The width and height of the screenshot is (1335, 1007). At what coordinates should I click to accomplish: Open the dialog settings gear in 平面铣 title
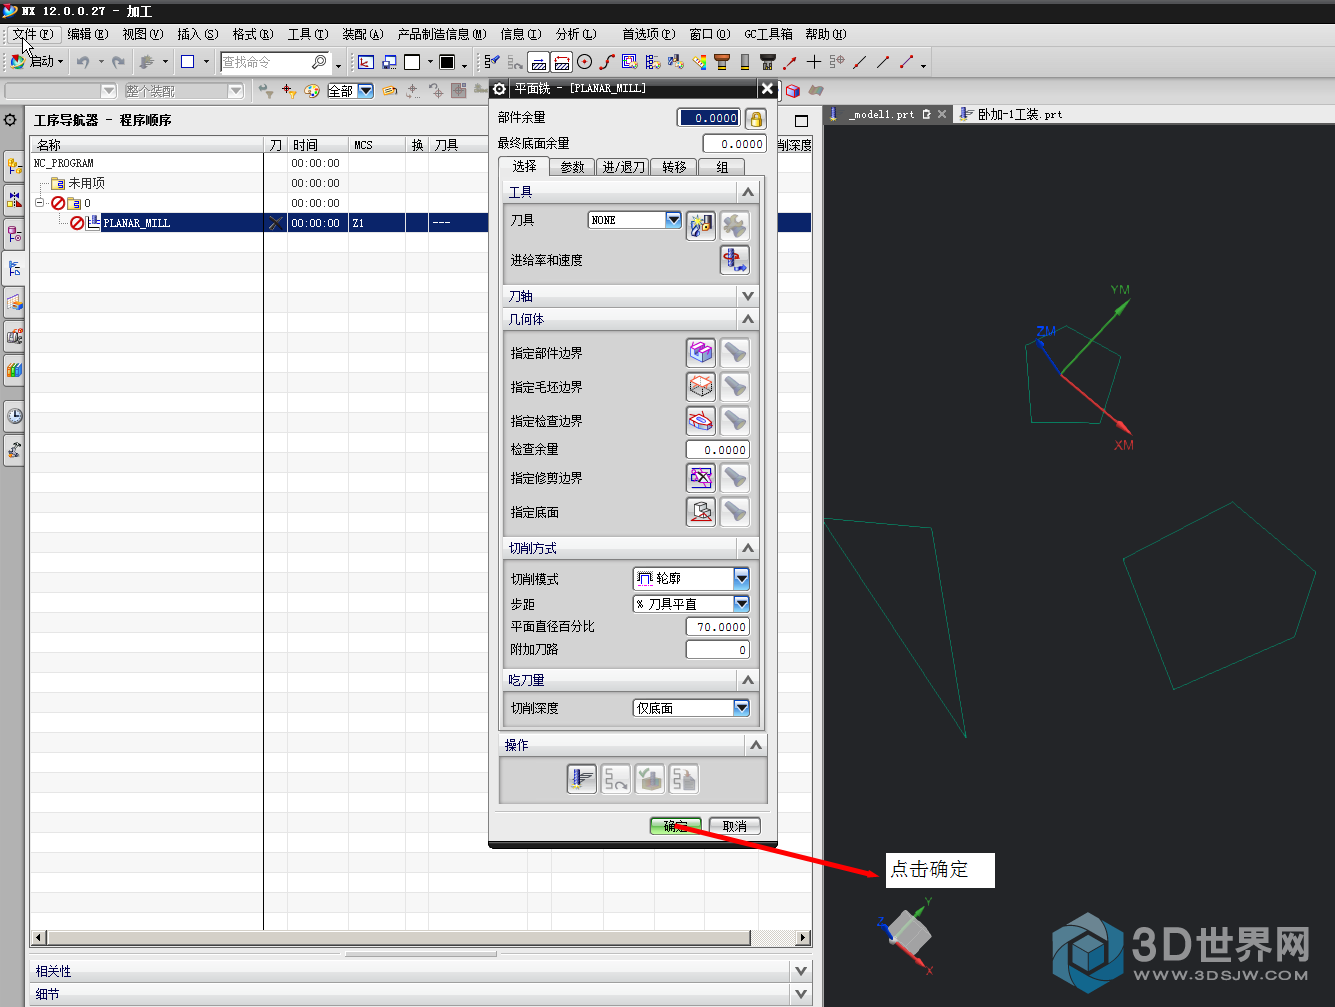click(500, 89)
